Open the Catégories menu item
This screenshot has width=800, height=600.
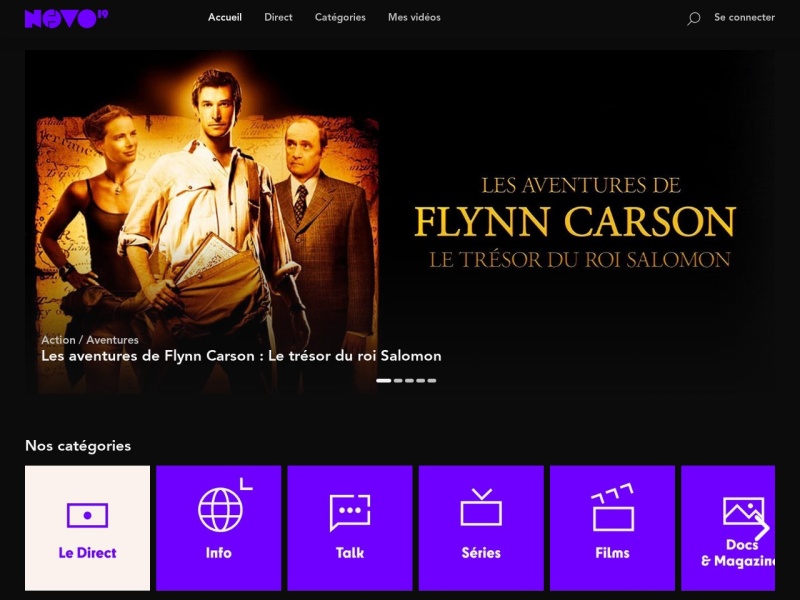(x=340, y=17)
